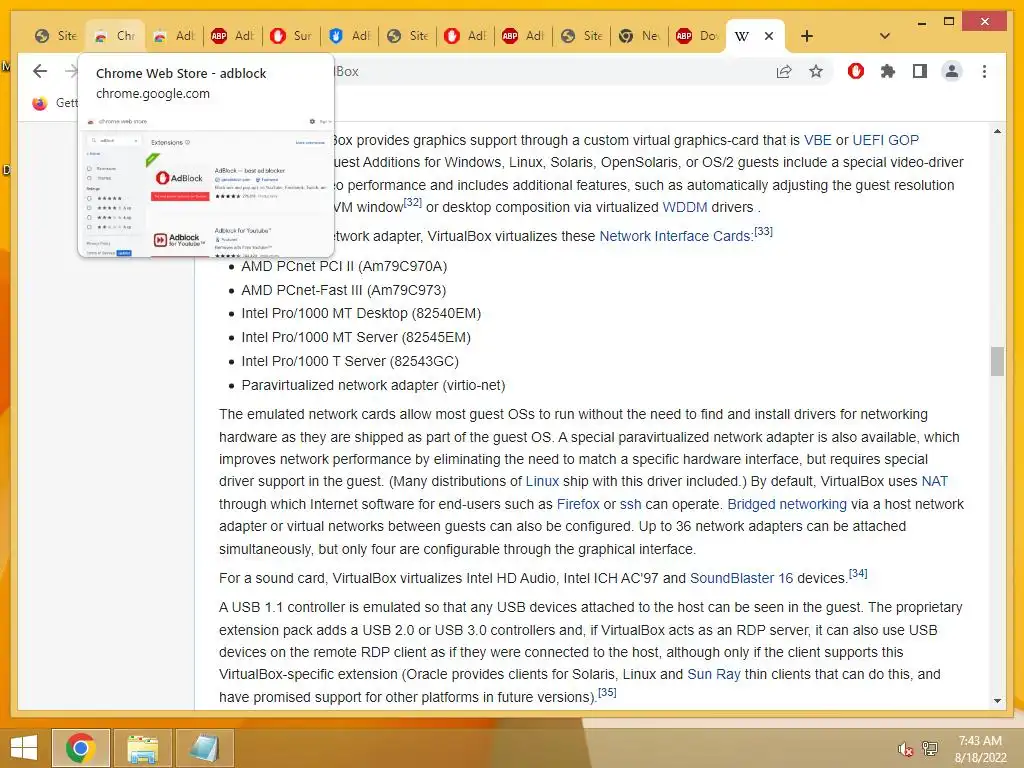Follow the ssh link
1024x768 pixels.
click(630, 504)
